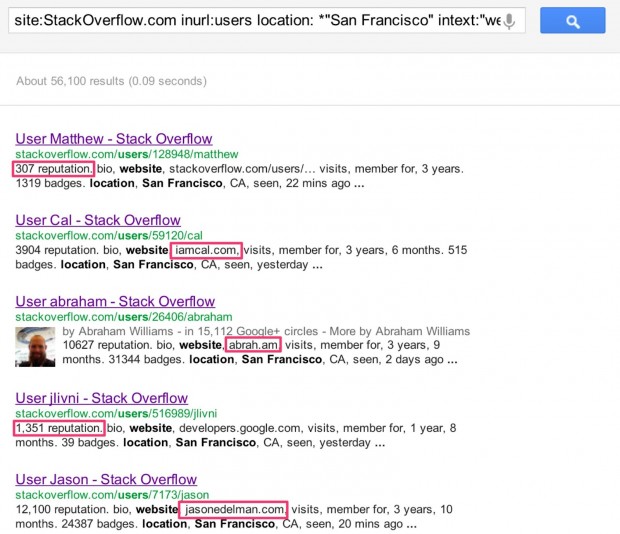Click the blue magnifier search button
The image size is (620, 534).
point(573,20)
